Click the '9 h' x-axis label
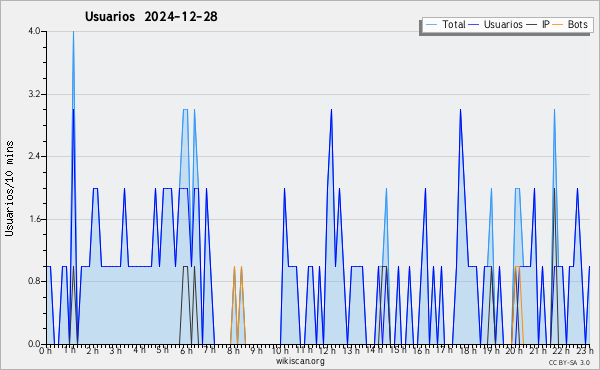Viewport: 600px width, 370px height. [256, 350]
